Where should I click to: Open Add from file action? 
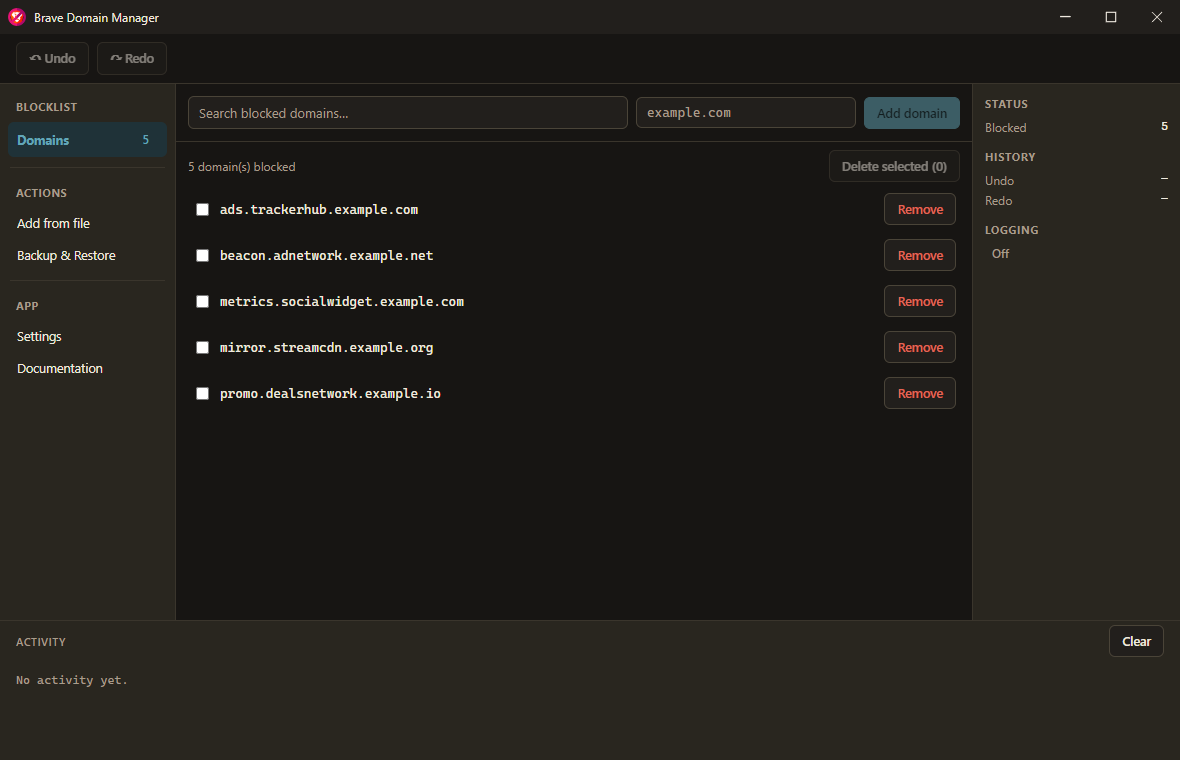tap(53, 223)
